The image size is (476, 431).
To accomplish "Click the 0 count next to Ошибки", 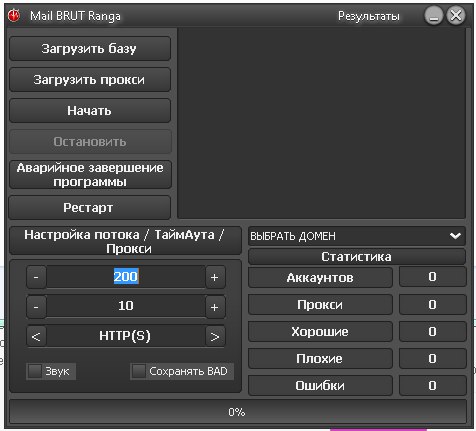I will pyautogui.click(x=433, y=385).
